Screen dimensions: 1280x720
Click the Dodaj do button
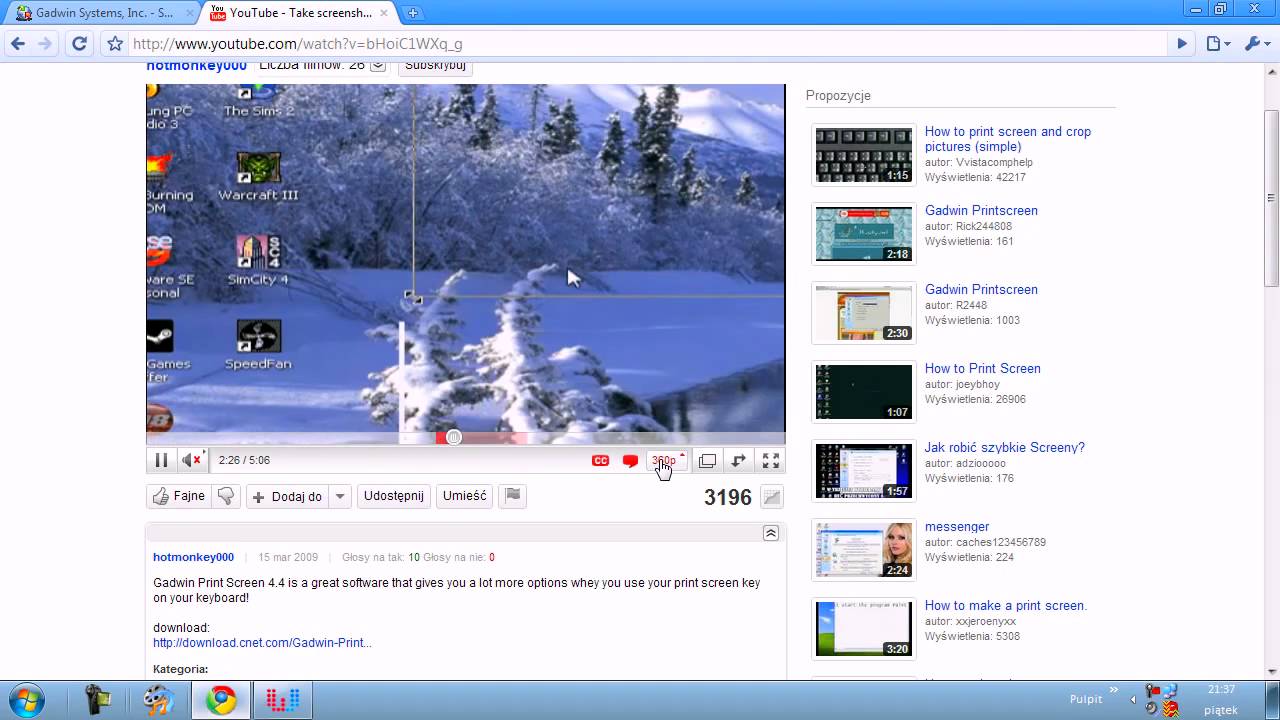(x=287, y=496)
